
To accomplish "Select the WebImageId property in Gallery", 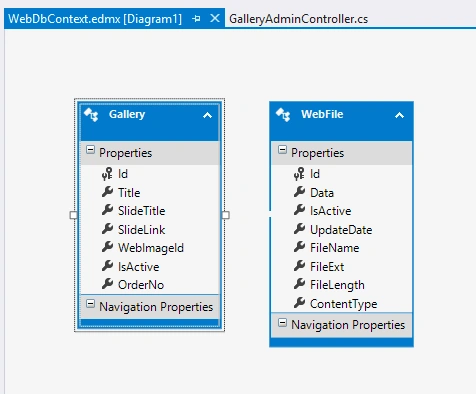I will (151, 248).
